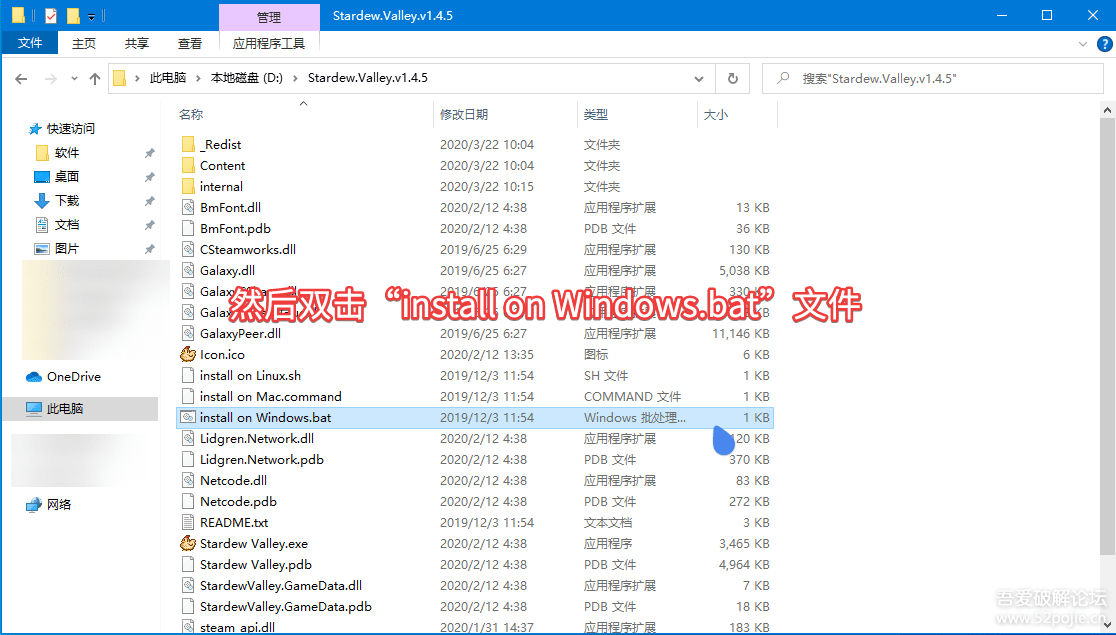Select 网络 in the navigation pane
This screenshot has width=1116, height=635.
(59, 505)
